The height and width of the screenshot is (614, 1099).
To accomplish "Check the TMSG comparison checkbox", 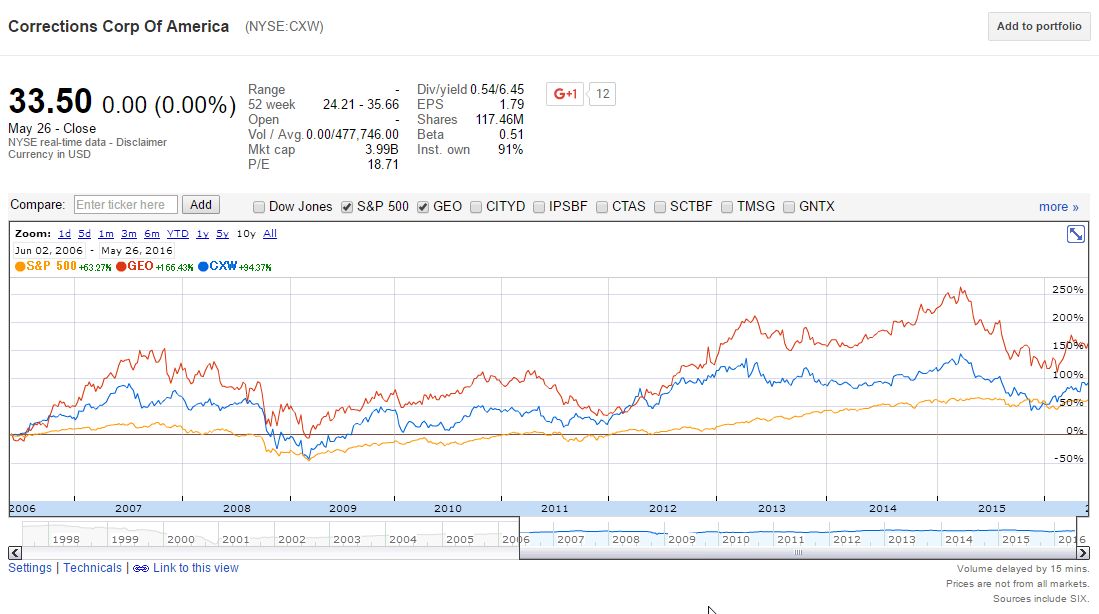I will 727,207.
